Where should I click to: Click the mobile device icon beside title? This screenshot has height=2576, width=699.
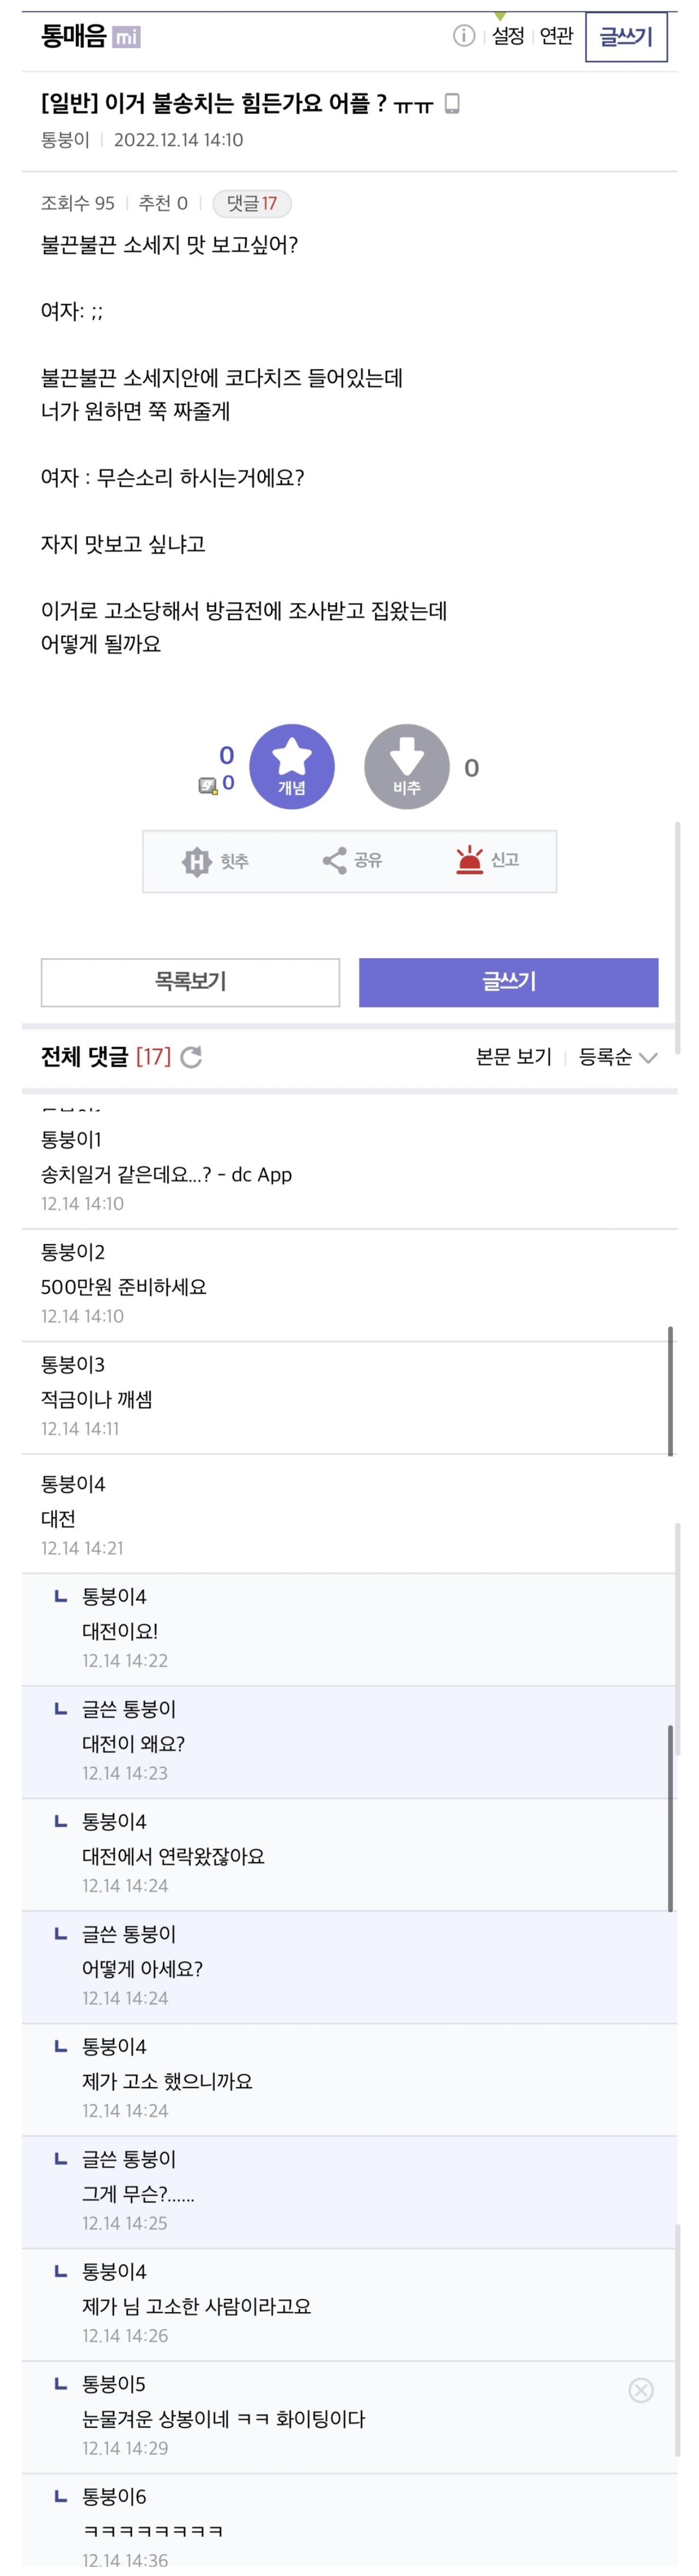pos(452,103)
